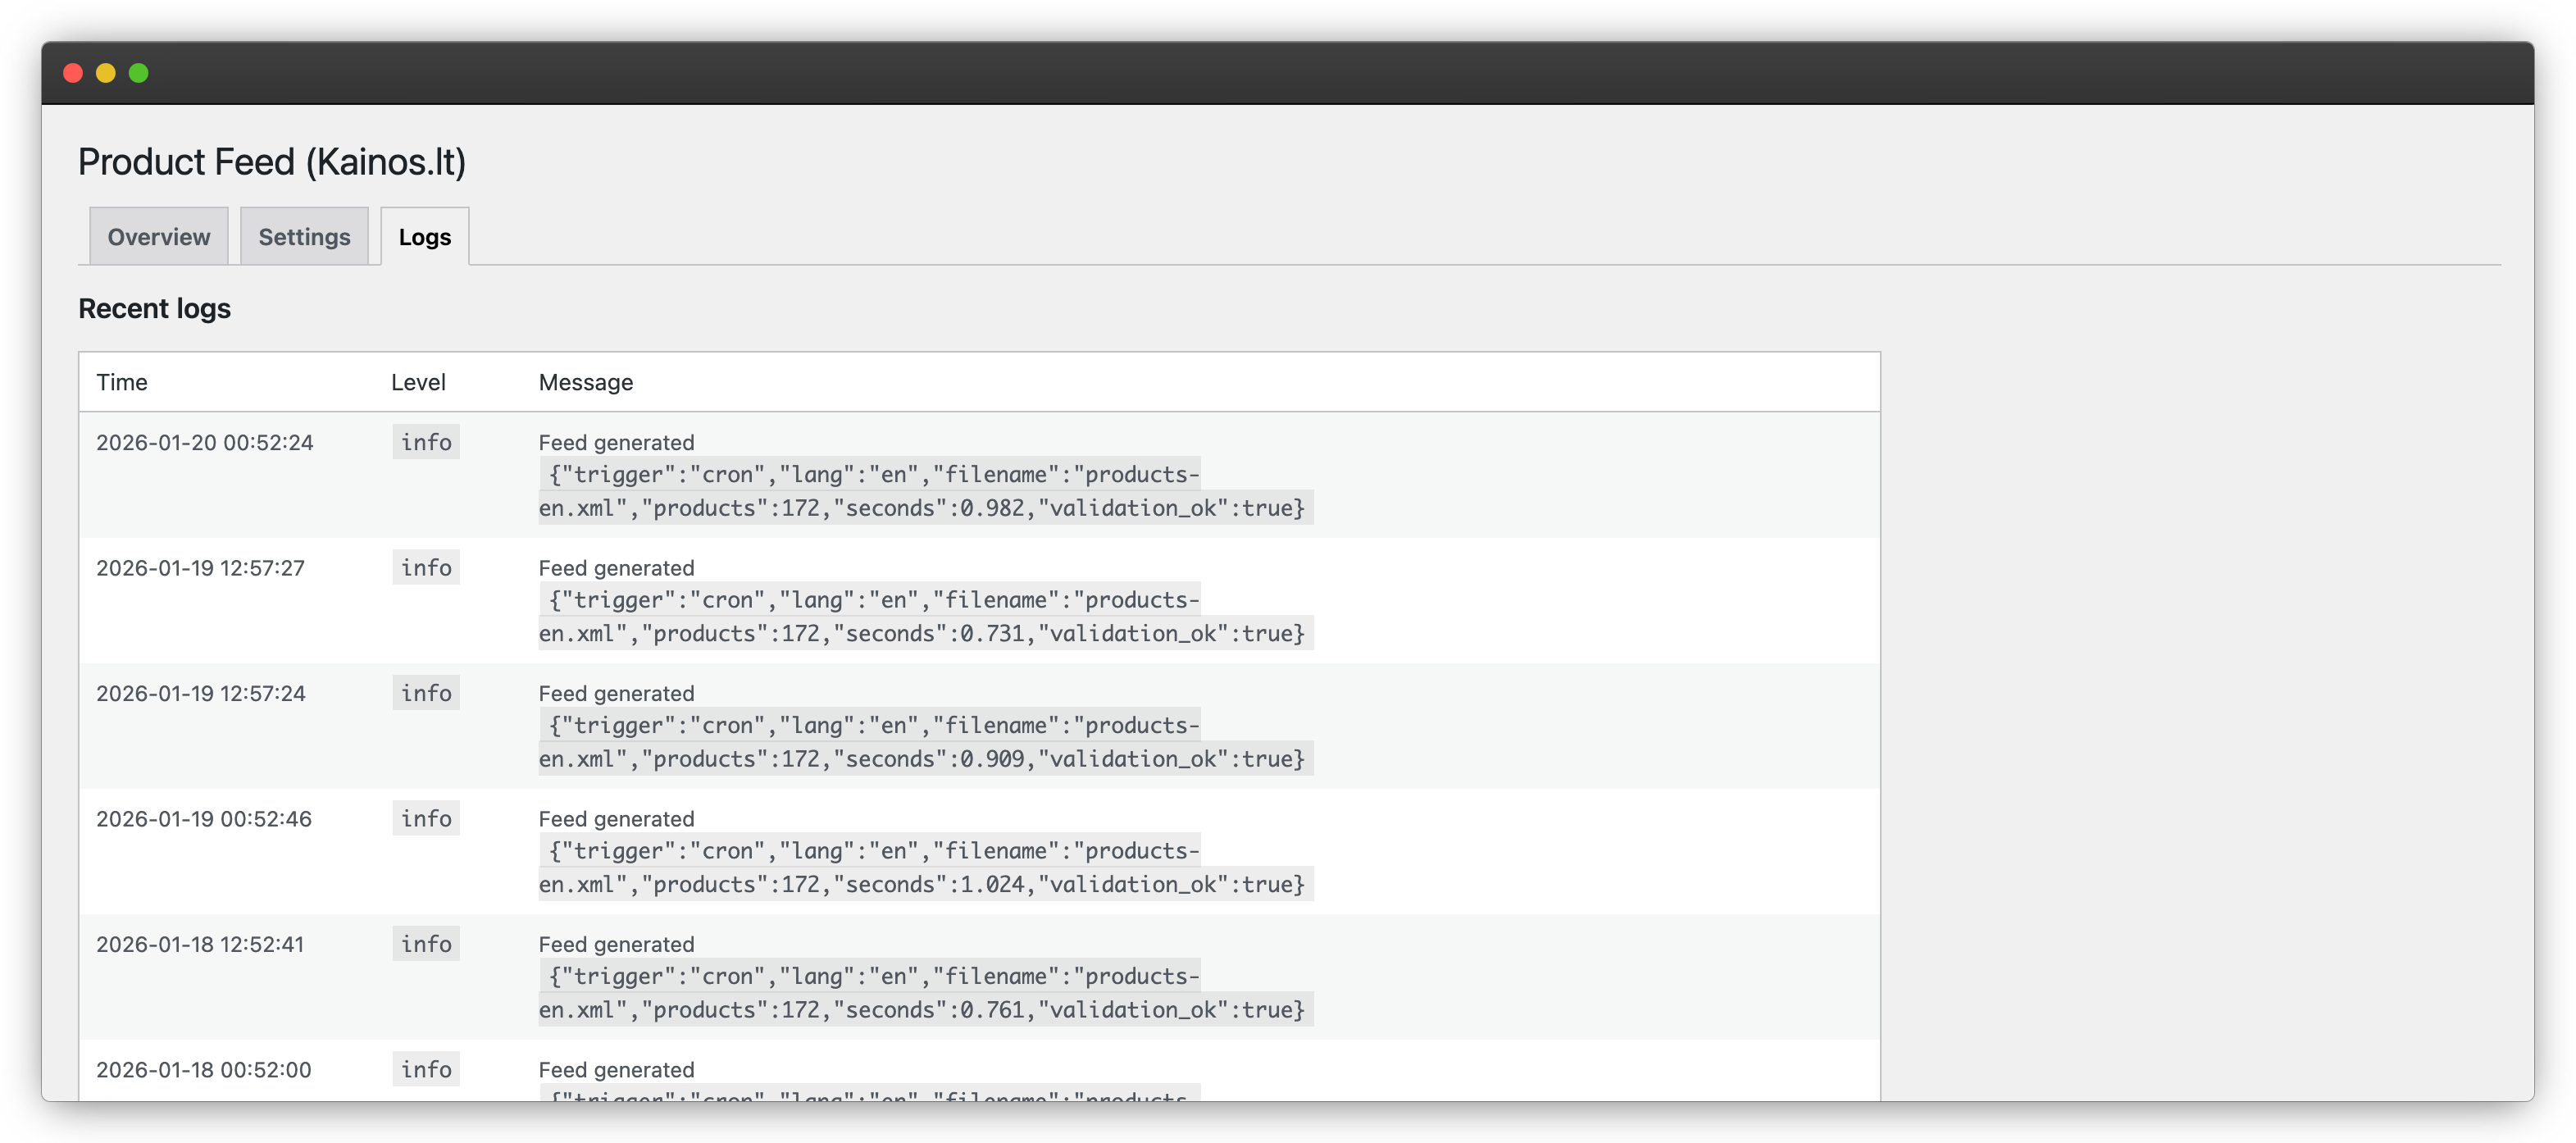2576x1143 pixels.
Task: Click the Message column header
Action: coord(586,382)
